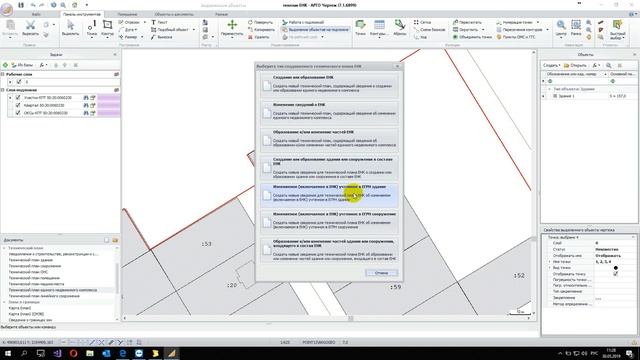Click purple color swatch of Квартал layer
This screenshot has width=640, height=360.
pos(108,105)
